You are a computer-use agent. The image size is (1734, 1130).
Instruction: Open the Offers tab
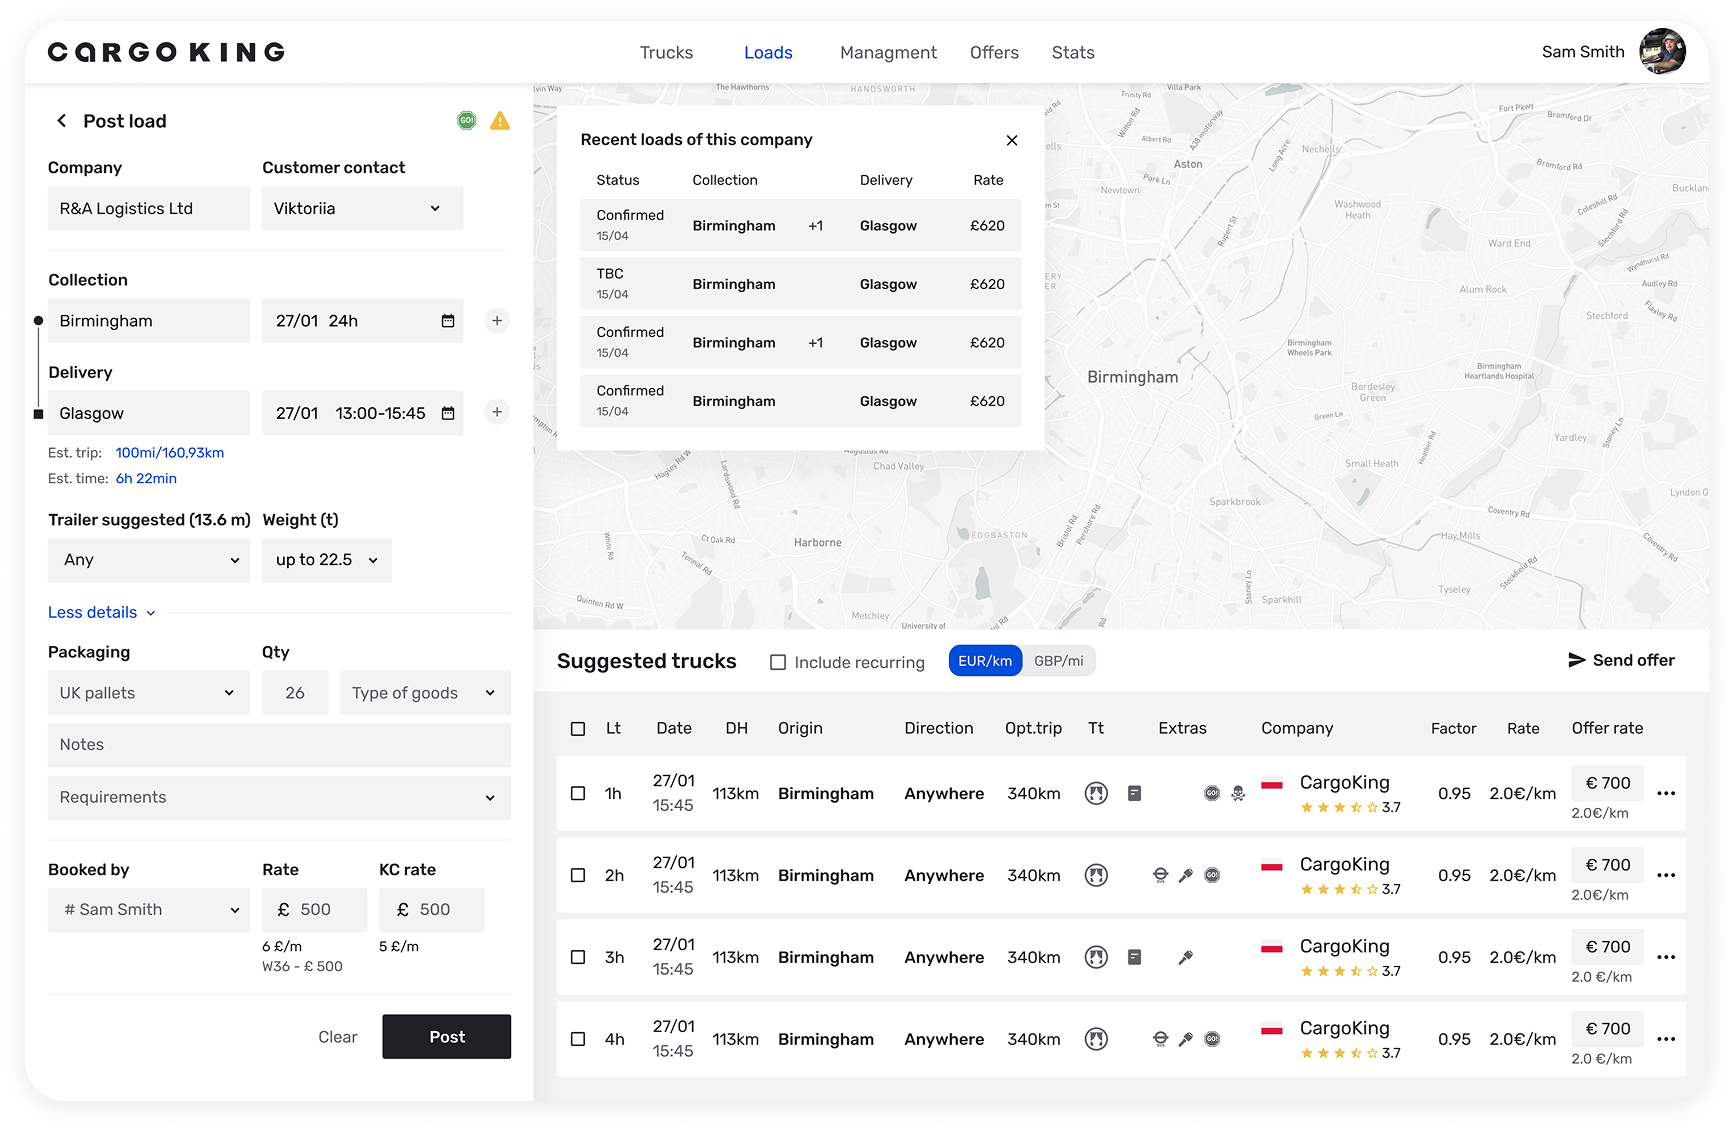(994, 53)
